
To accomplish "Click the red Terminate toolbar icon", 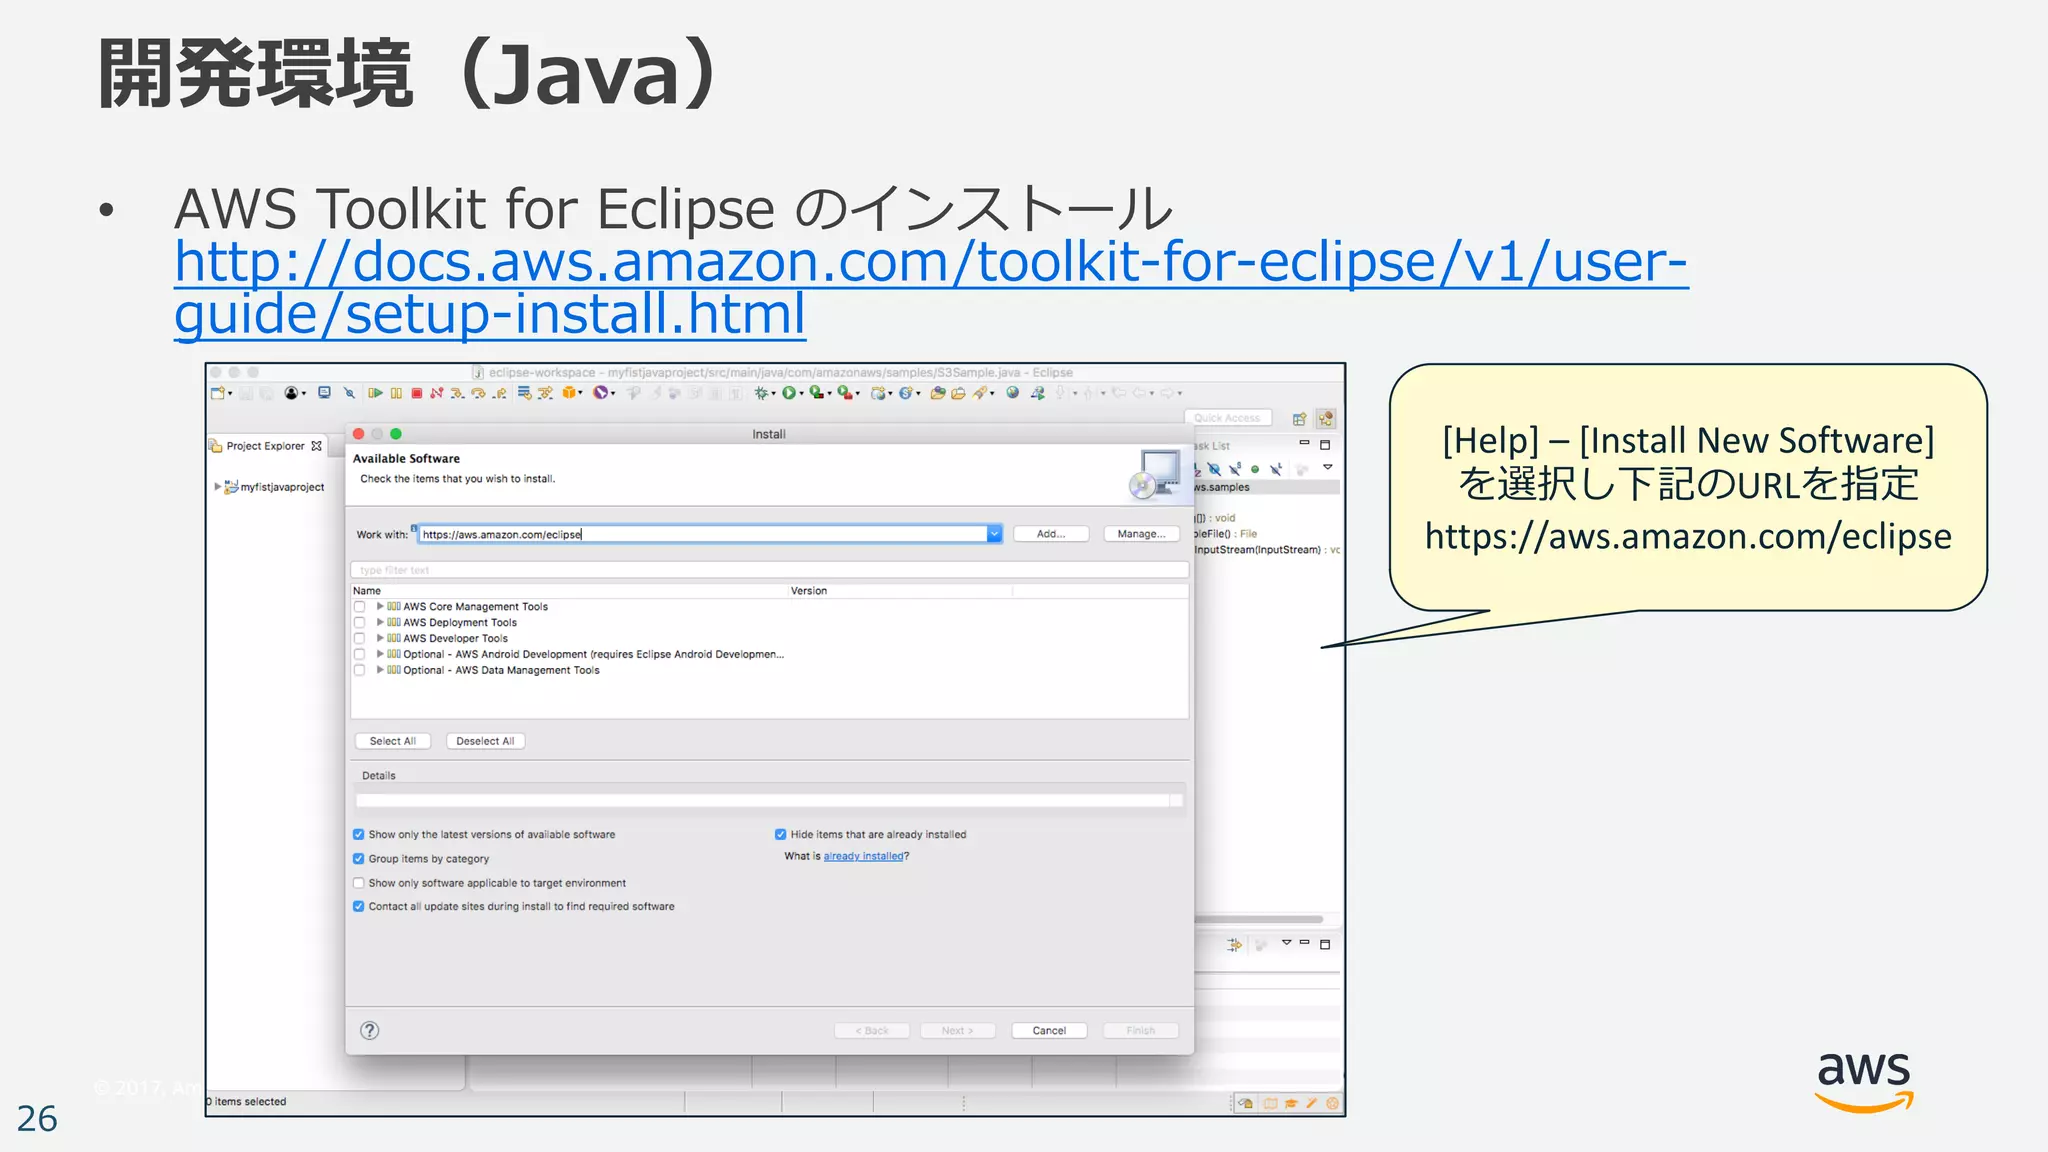I will [417, 394].
